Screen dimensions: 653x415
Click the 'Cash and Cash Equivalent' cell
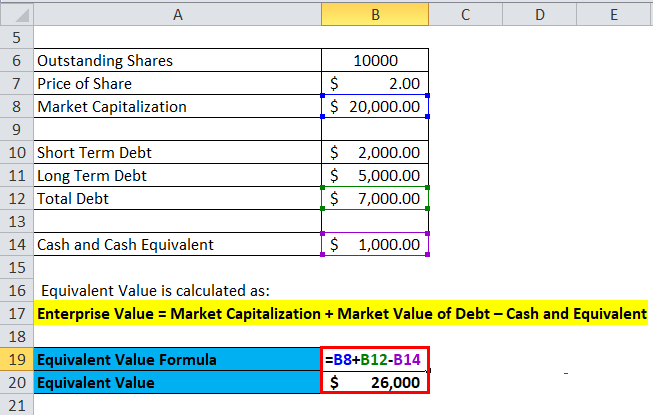pyautogui.click(x=177, y=244)
